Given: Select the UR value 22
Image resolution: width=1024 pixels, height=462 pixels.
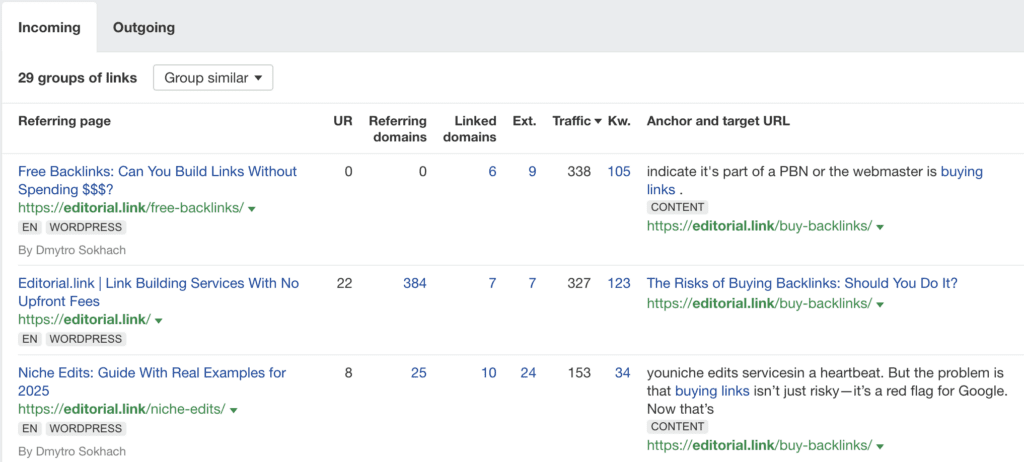Looking at the screenshot, I should coord(346,283).
